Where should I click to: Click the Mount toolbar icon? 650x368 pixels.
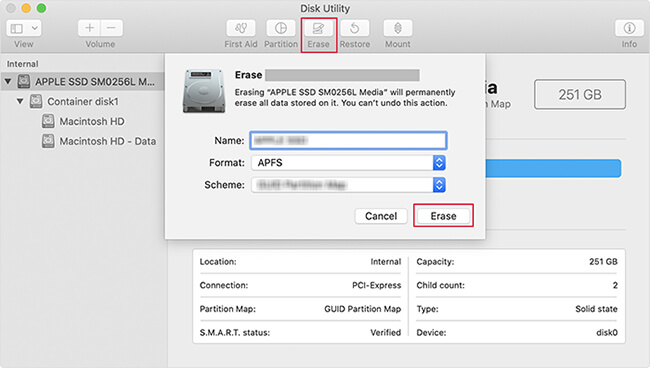398,28
